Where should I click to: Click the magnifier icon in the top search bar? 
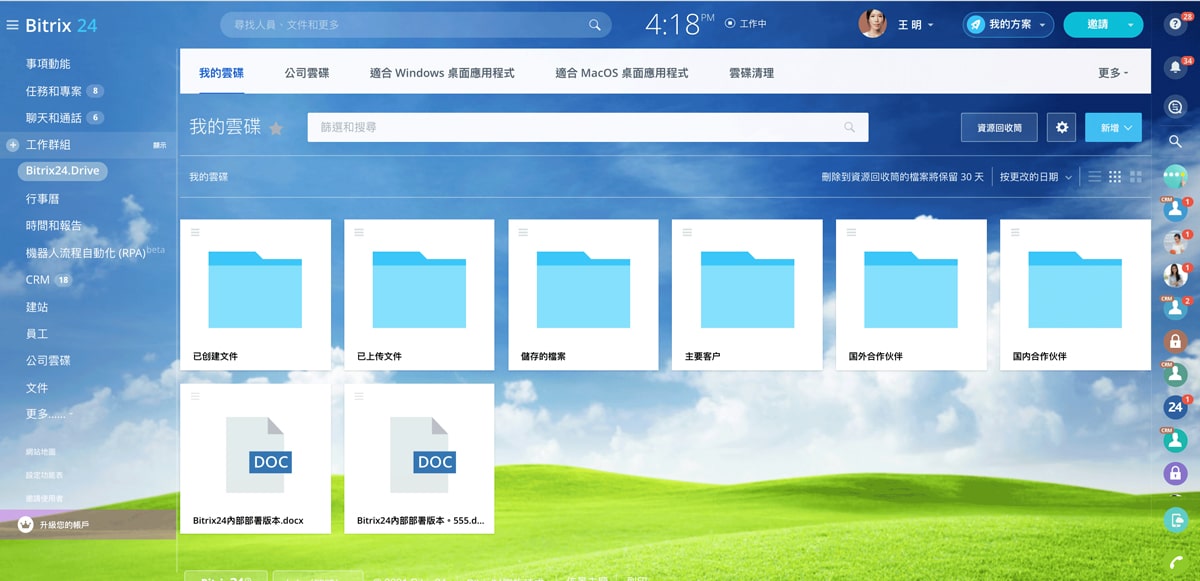(595, 25)
